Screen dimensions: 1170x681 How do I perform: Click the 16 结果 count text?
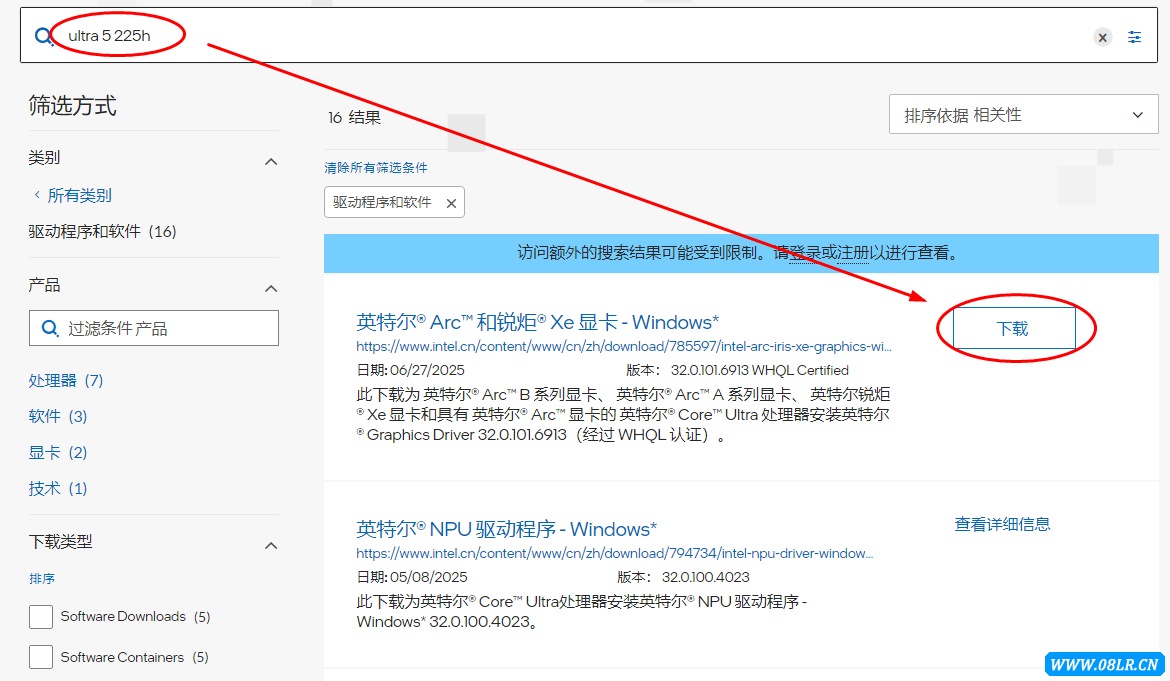354,118
